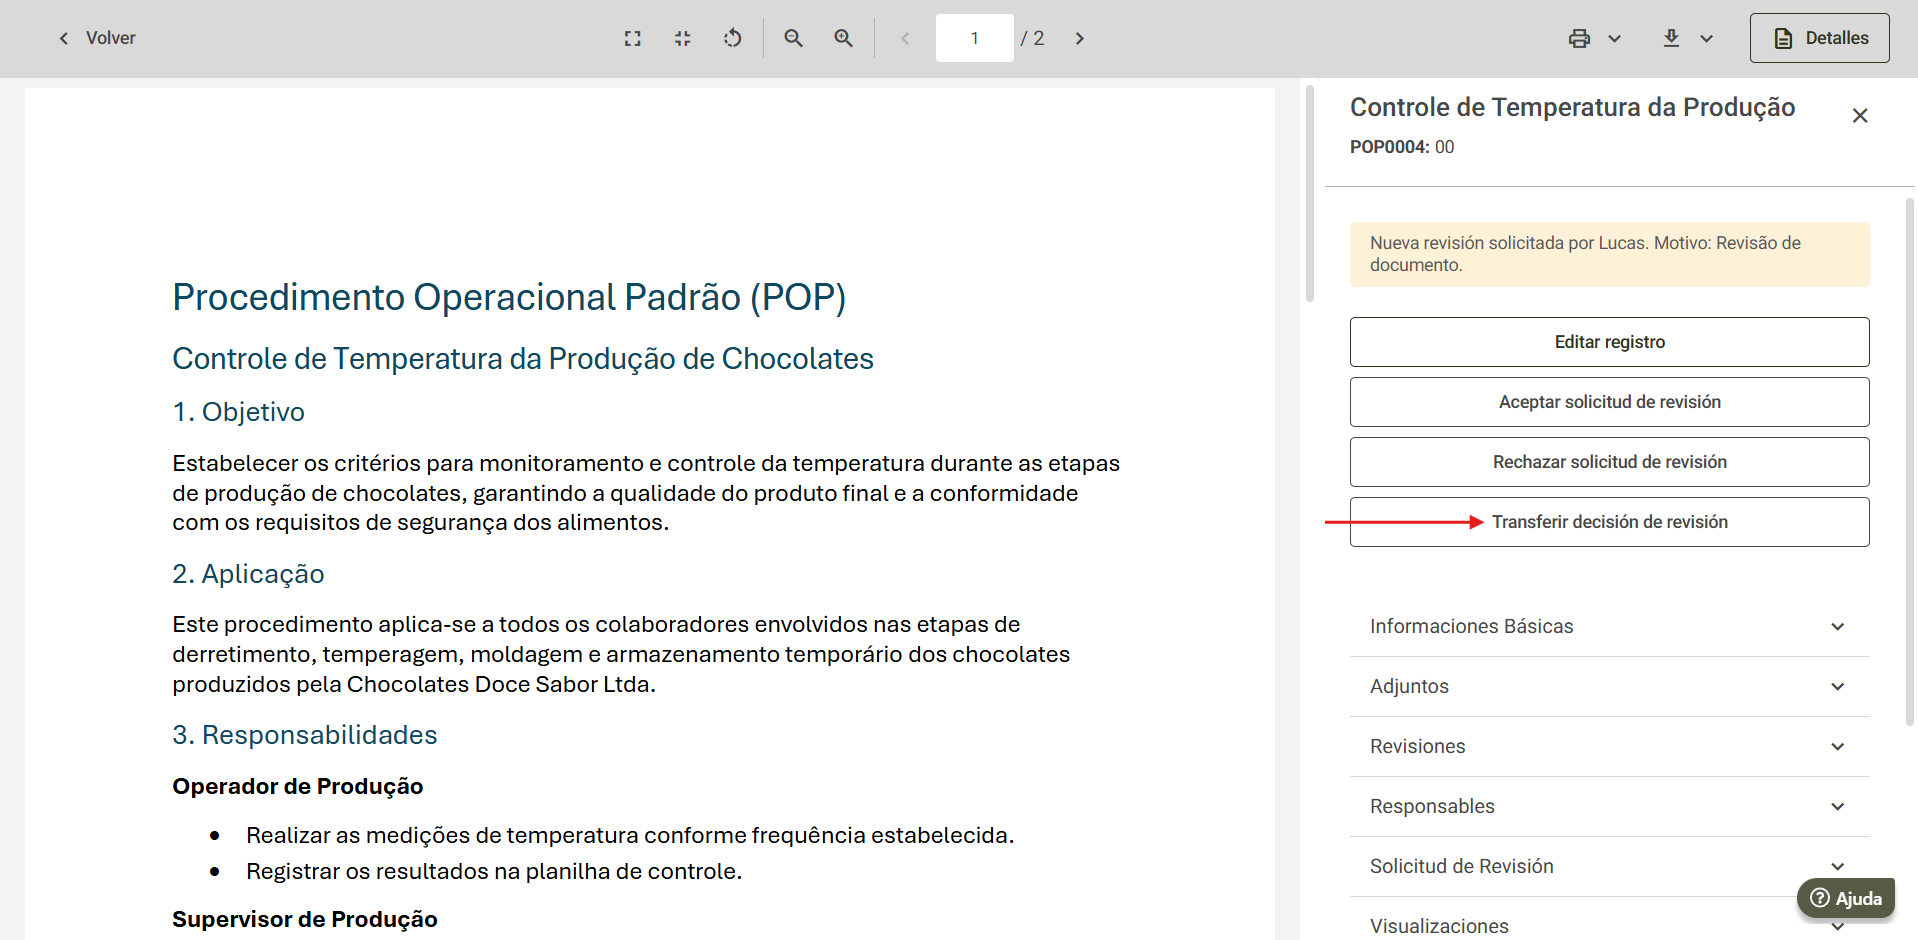1918x940 pixels.
Task: Click the page number input field
Action: [975, 38]
